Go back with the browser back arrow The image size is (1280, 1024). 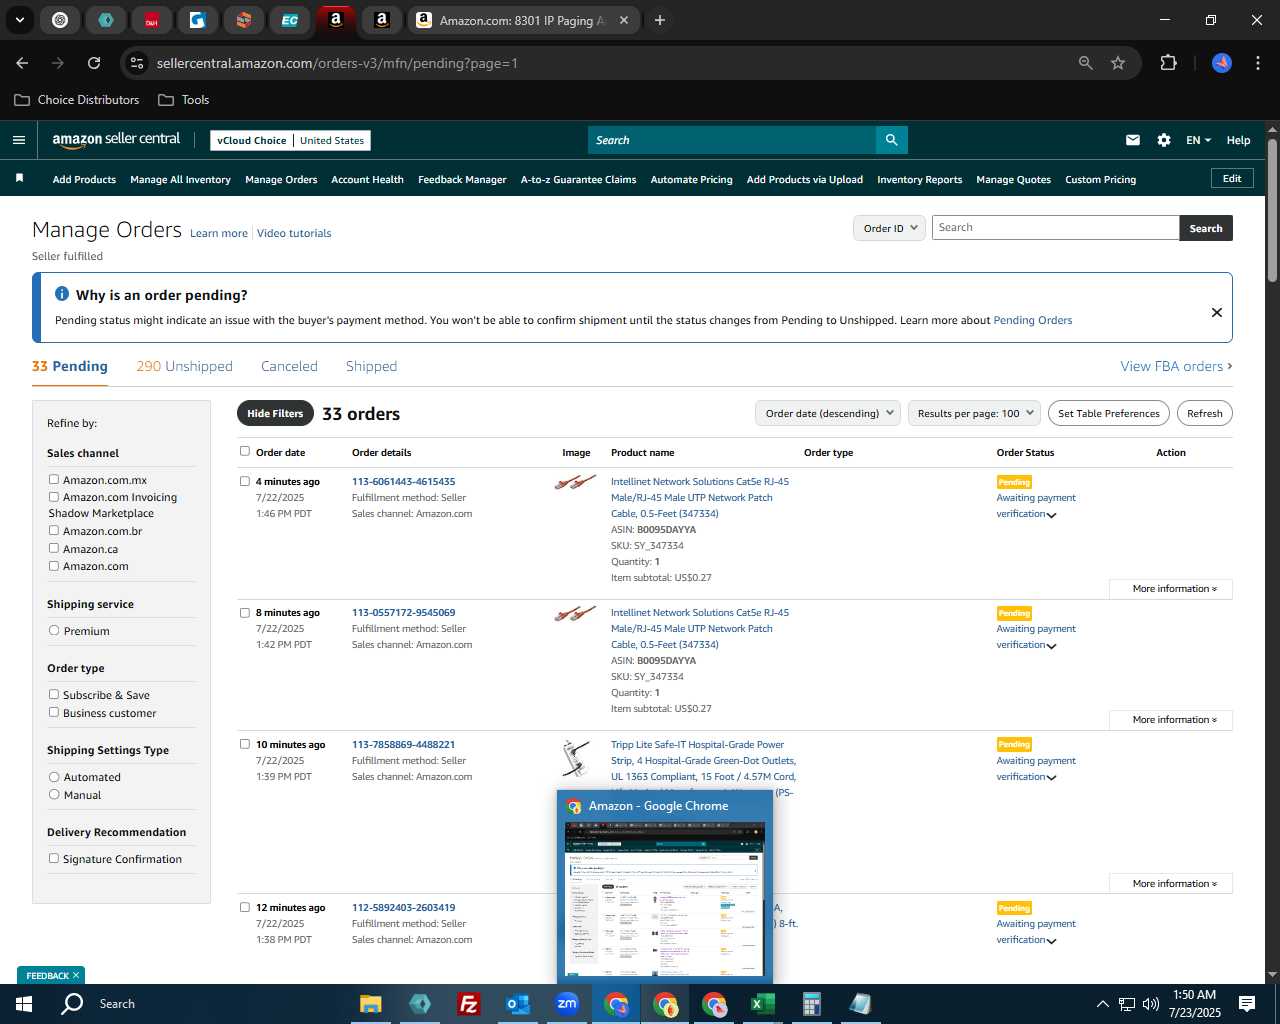click(22, 63)
